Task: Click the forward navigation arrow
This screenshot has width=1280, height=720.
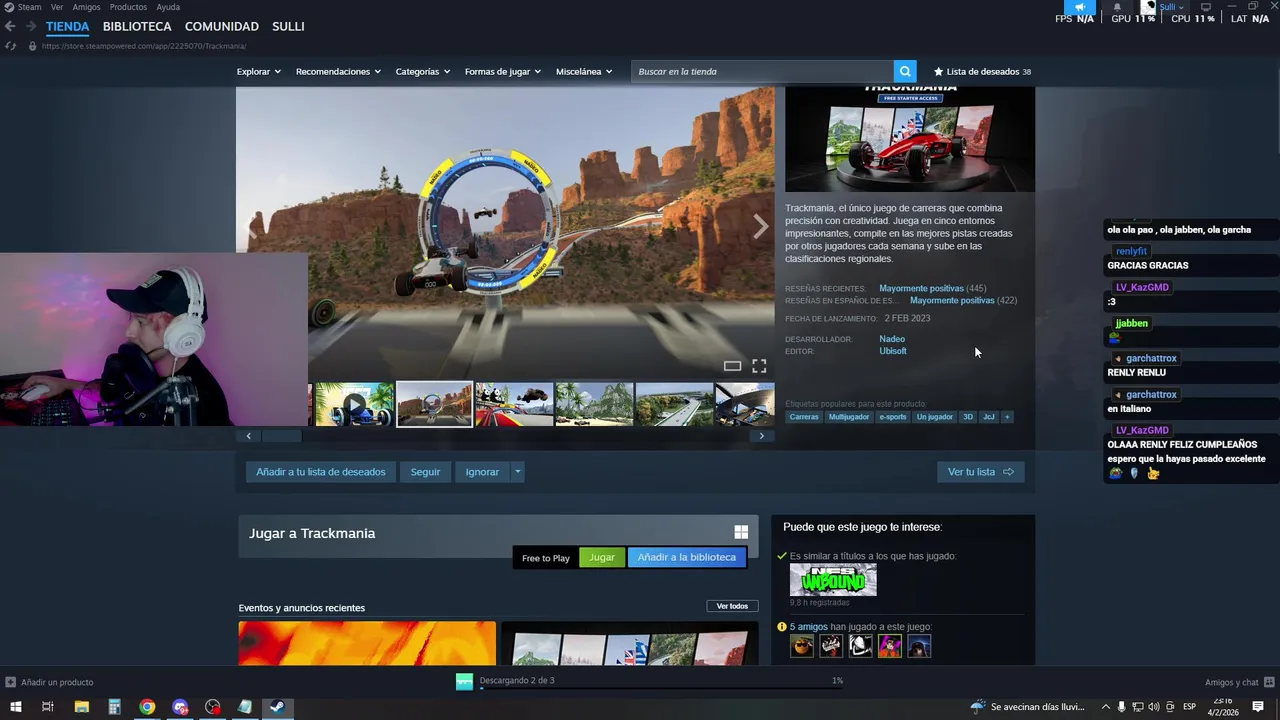Action: (31, 26)
